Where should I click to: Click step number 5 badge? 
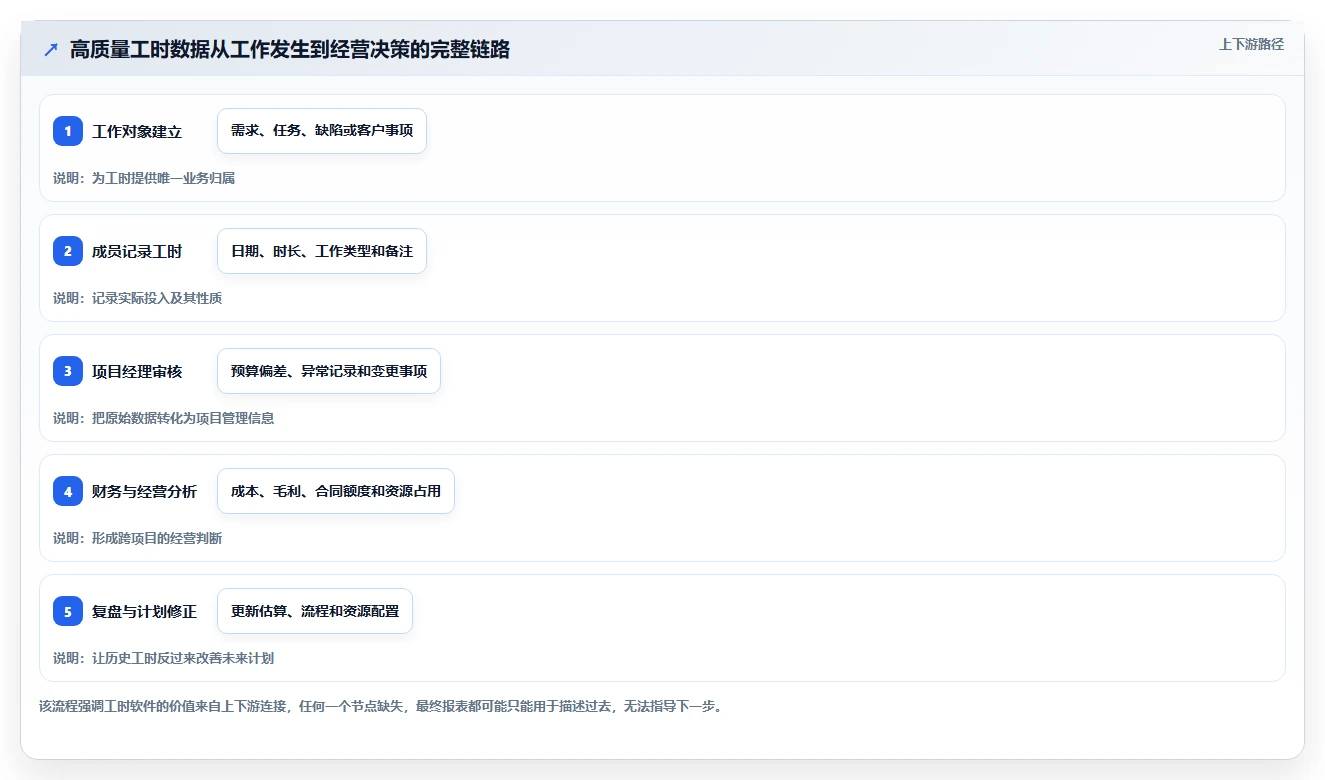point(68,611)
